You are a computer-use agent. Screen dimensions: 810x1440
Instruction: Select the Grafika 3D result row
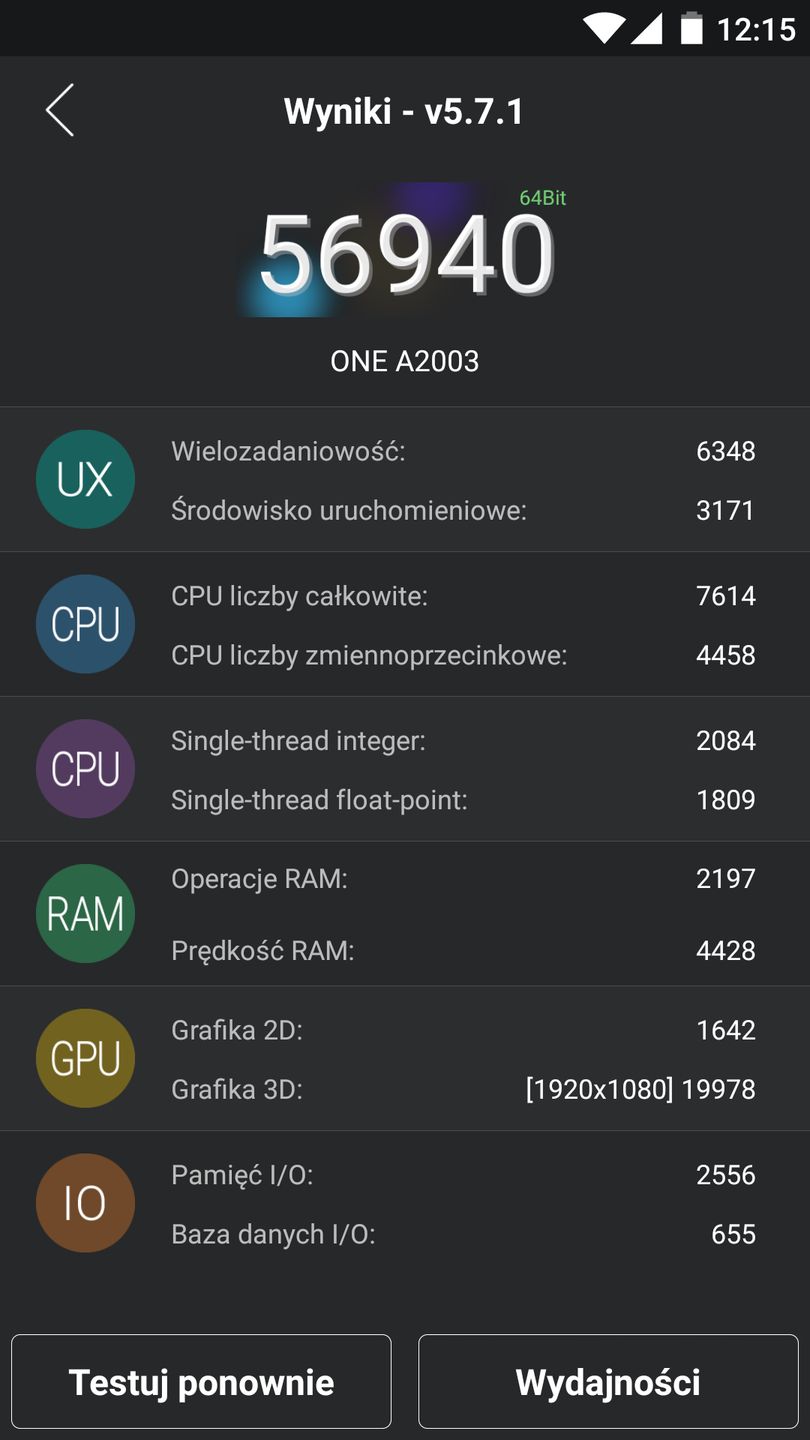(463, 1089)
